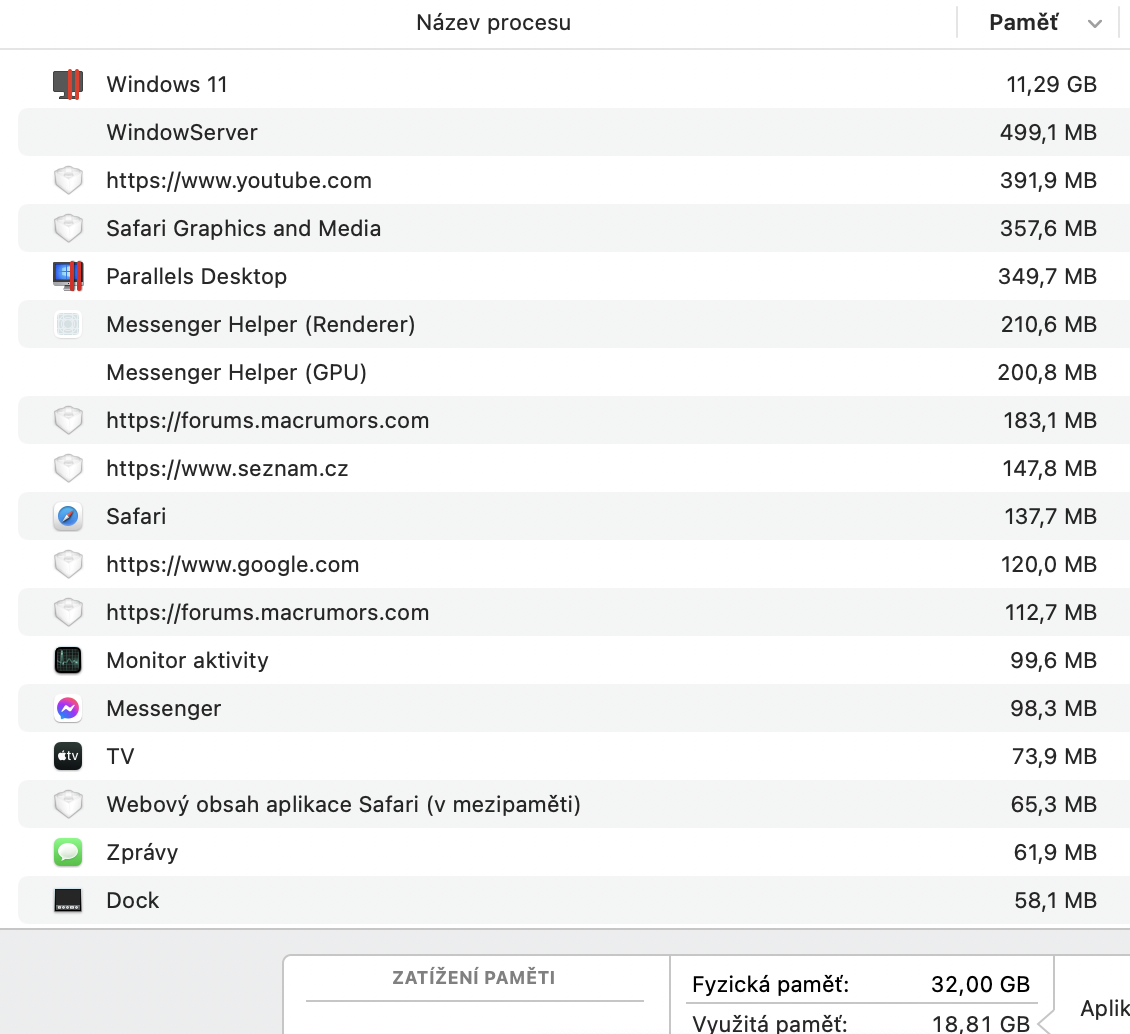Screen dimensions: 1130x1034
Task: Click the 99,6 MB memory value
Action: click(x=1054, y=660)
